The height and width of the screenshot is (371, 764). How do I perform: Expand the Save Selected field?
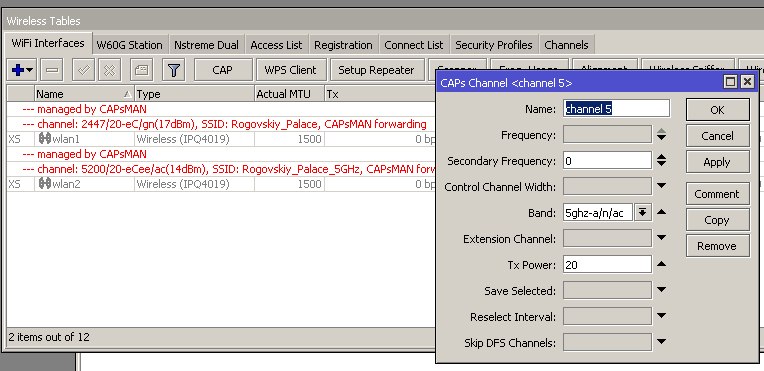[x=661, y=290]
